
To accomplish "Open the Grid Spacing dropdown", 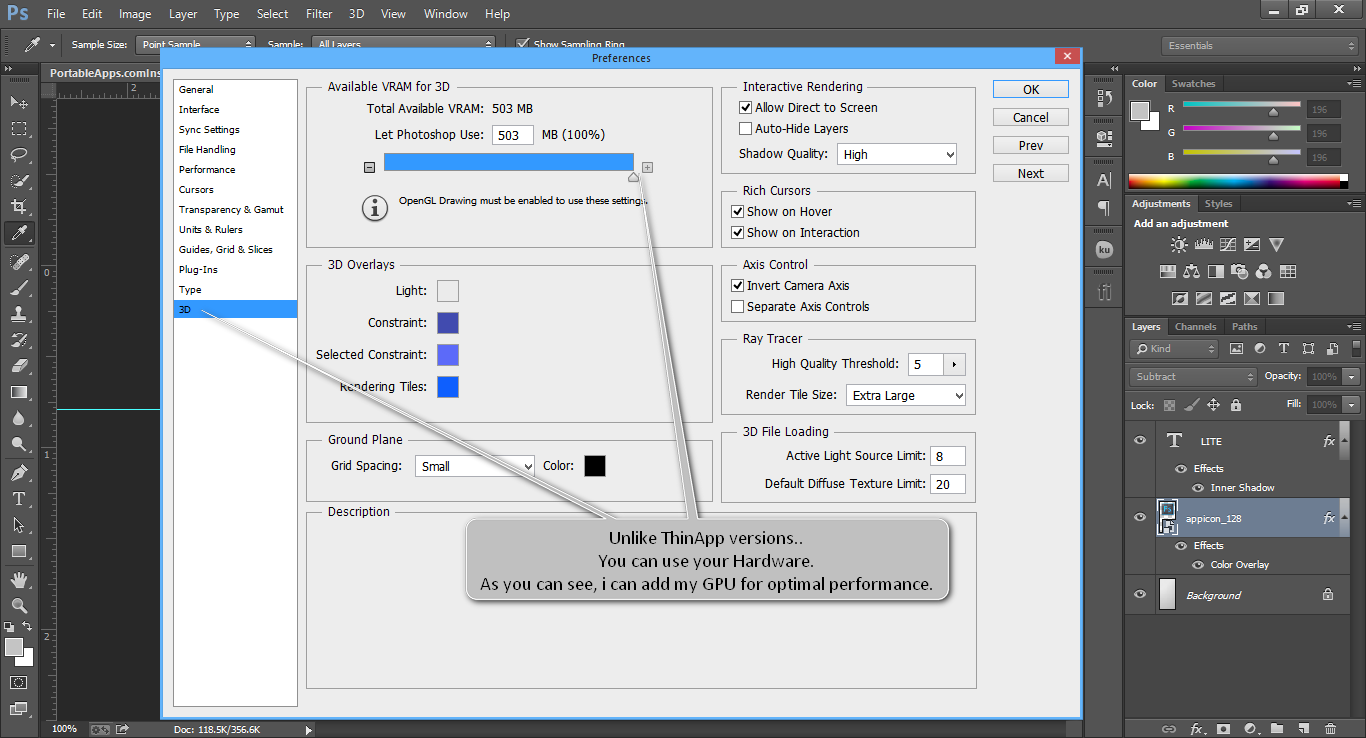I will pos(475,466).
